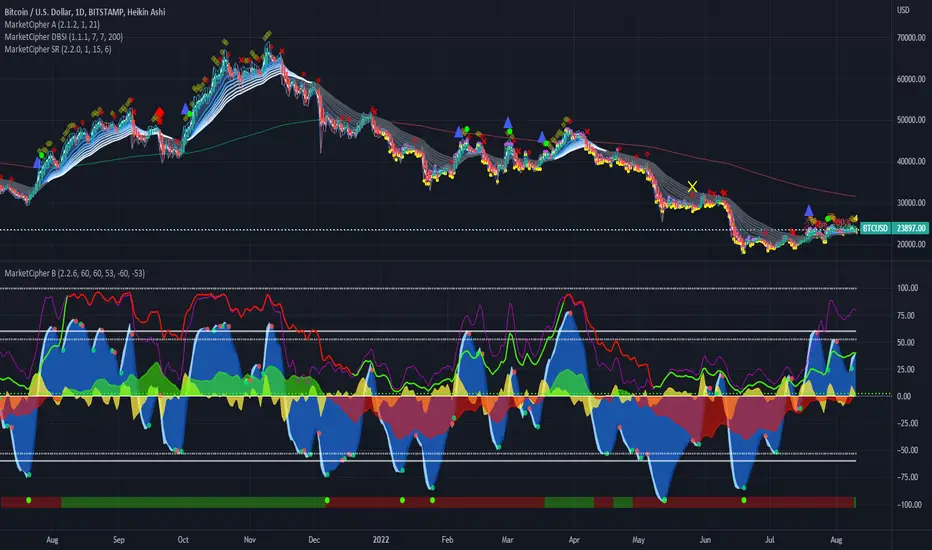Click the Oct label on the time axis

coord(183,540)
